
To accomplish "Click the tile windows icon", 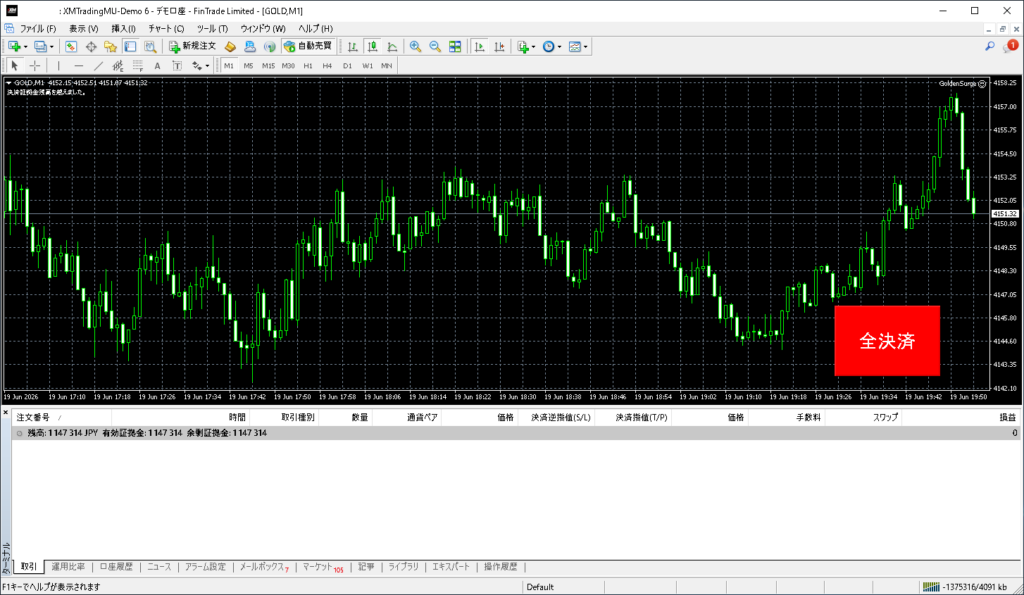I will click(x=455, y=46).
